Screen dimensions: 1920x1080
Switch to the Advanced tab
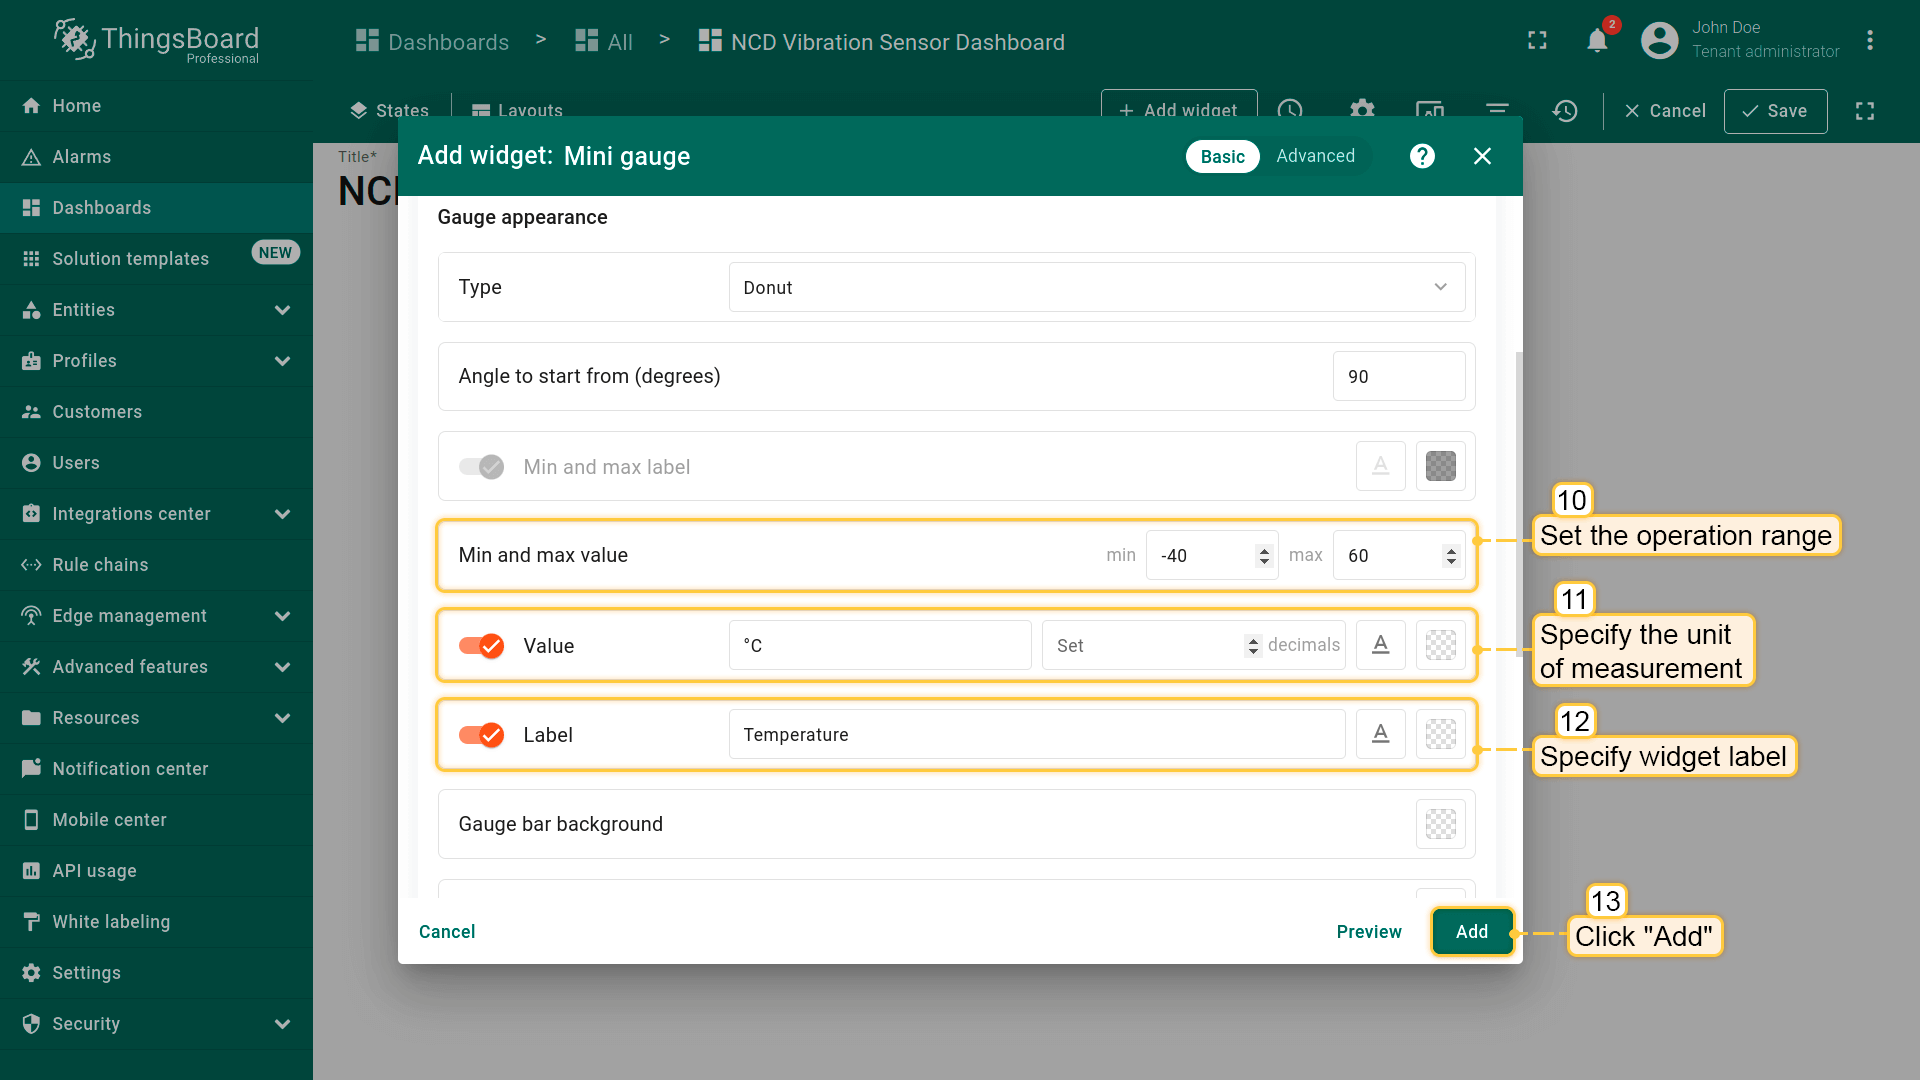[x=1315, y=156]
